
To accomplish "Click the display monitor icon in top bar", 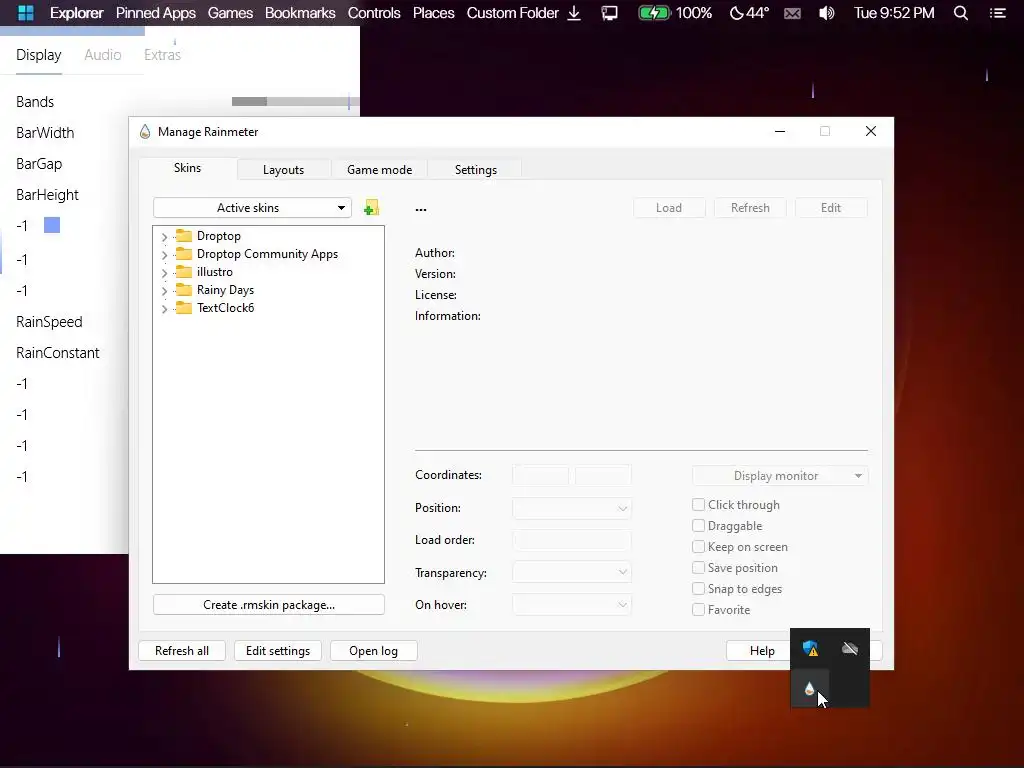I will coord(609,13).
